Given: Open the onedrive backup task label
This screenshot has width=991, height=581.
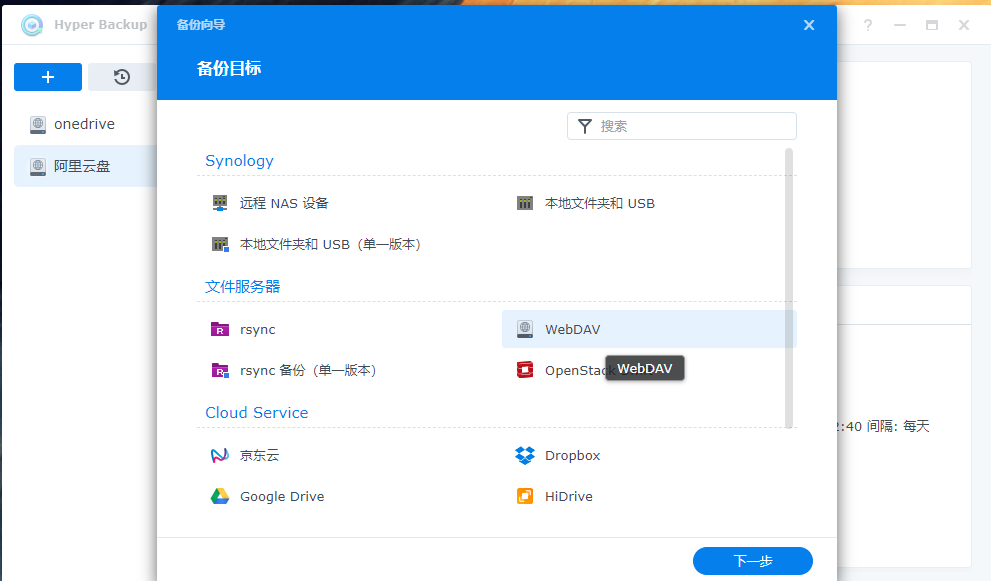Looking at the screenshot, I should (x=85, y=124).
